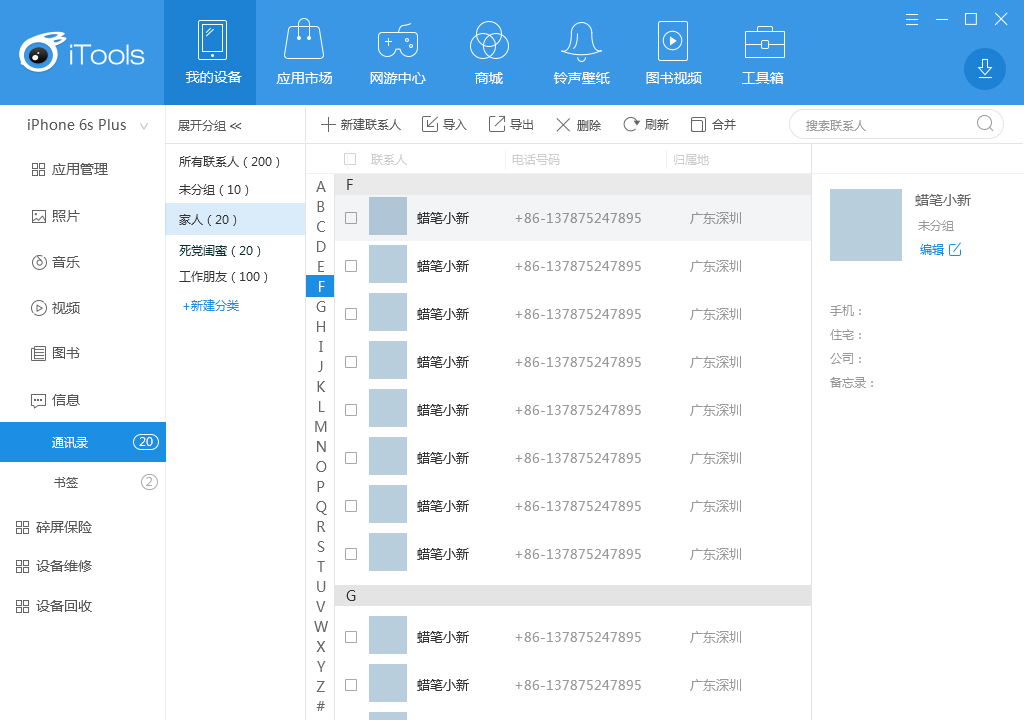
Task: Click the download arrow circle button
Action: point(984,68)
